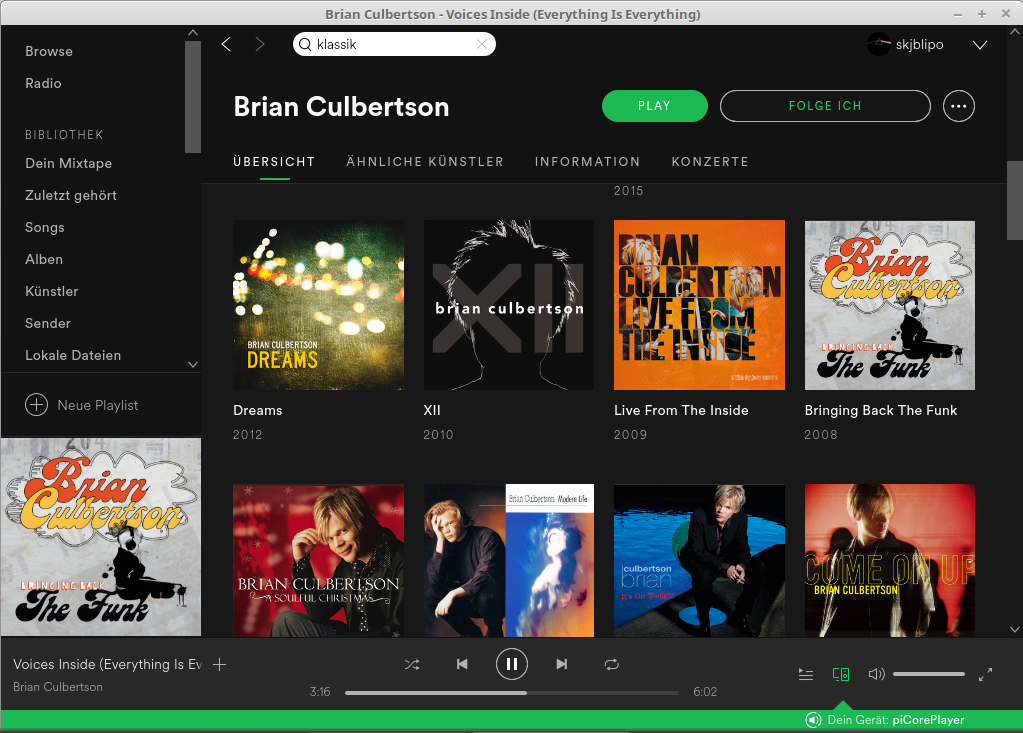Switch to the INFORMATION tab
The image size is (1023, 733).
pyautogui.click(x=587, y=162)
